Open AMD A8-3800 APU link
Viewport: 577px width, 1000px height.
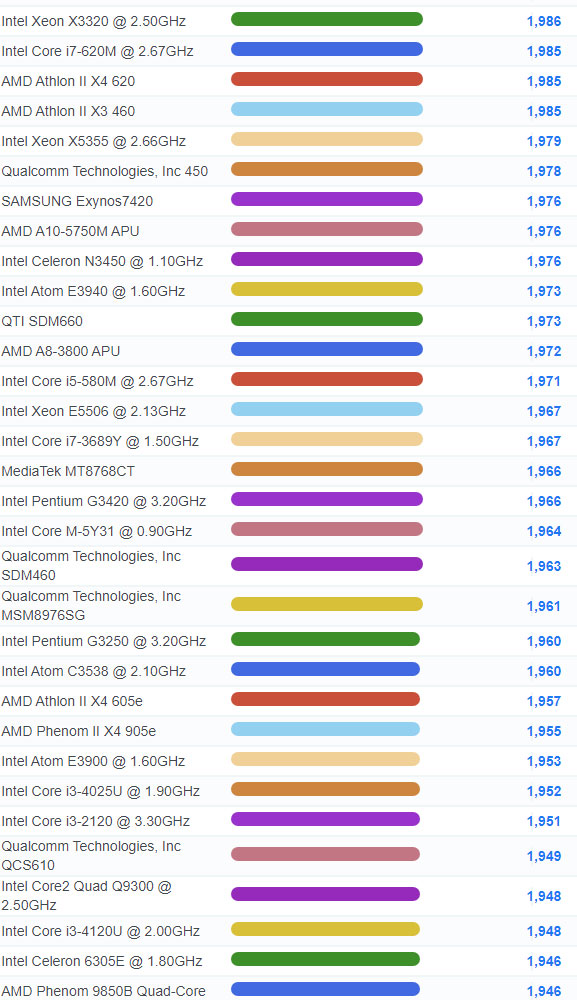pyautogui.click(x=61, y=351)
